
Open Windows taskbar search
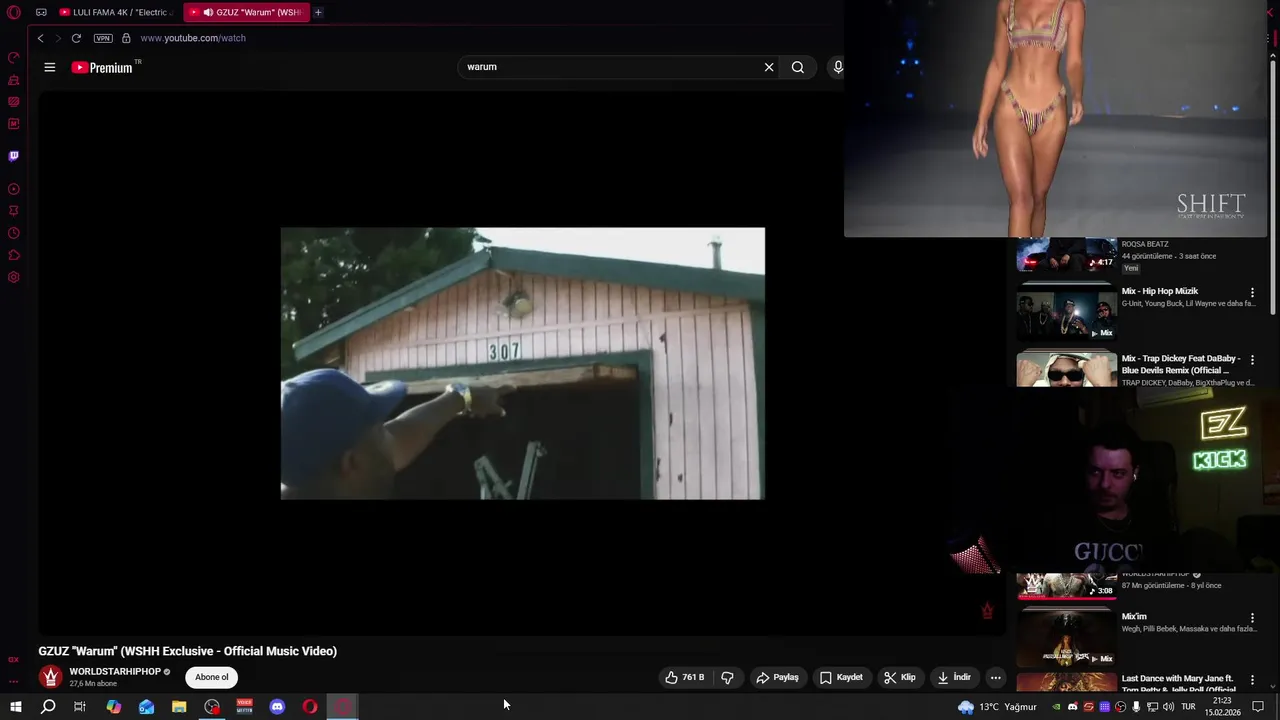[47, 707]
